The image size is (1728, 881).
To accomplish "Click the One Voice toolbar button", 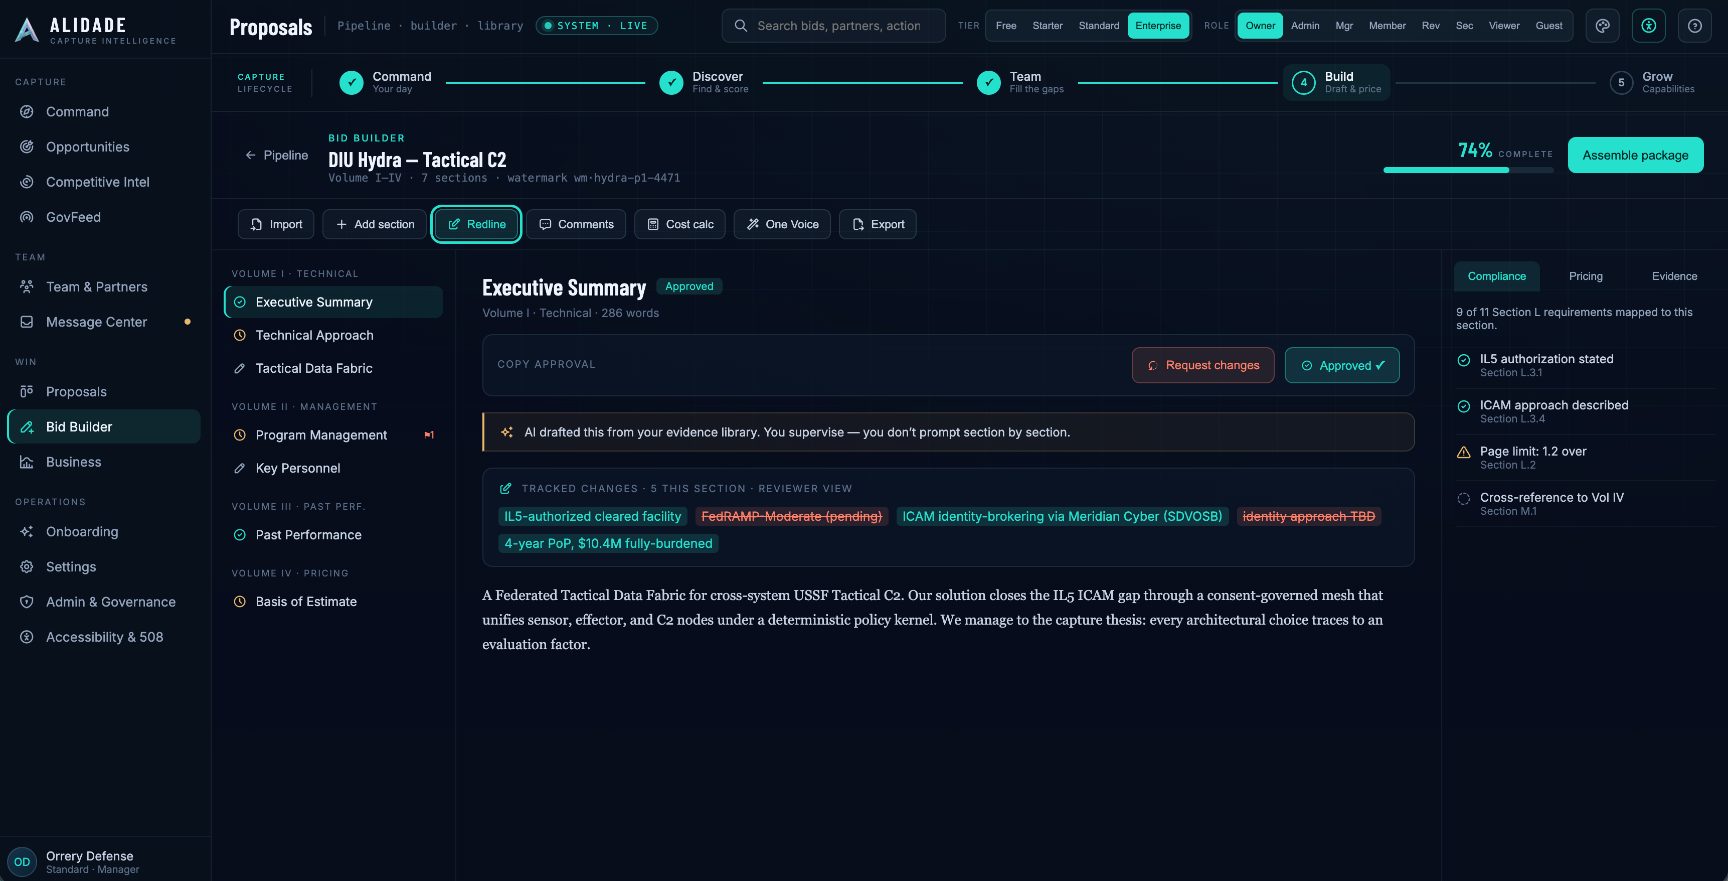I will tap(782, 224).
